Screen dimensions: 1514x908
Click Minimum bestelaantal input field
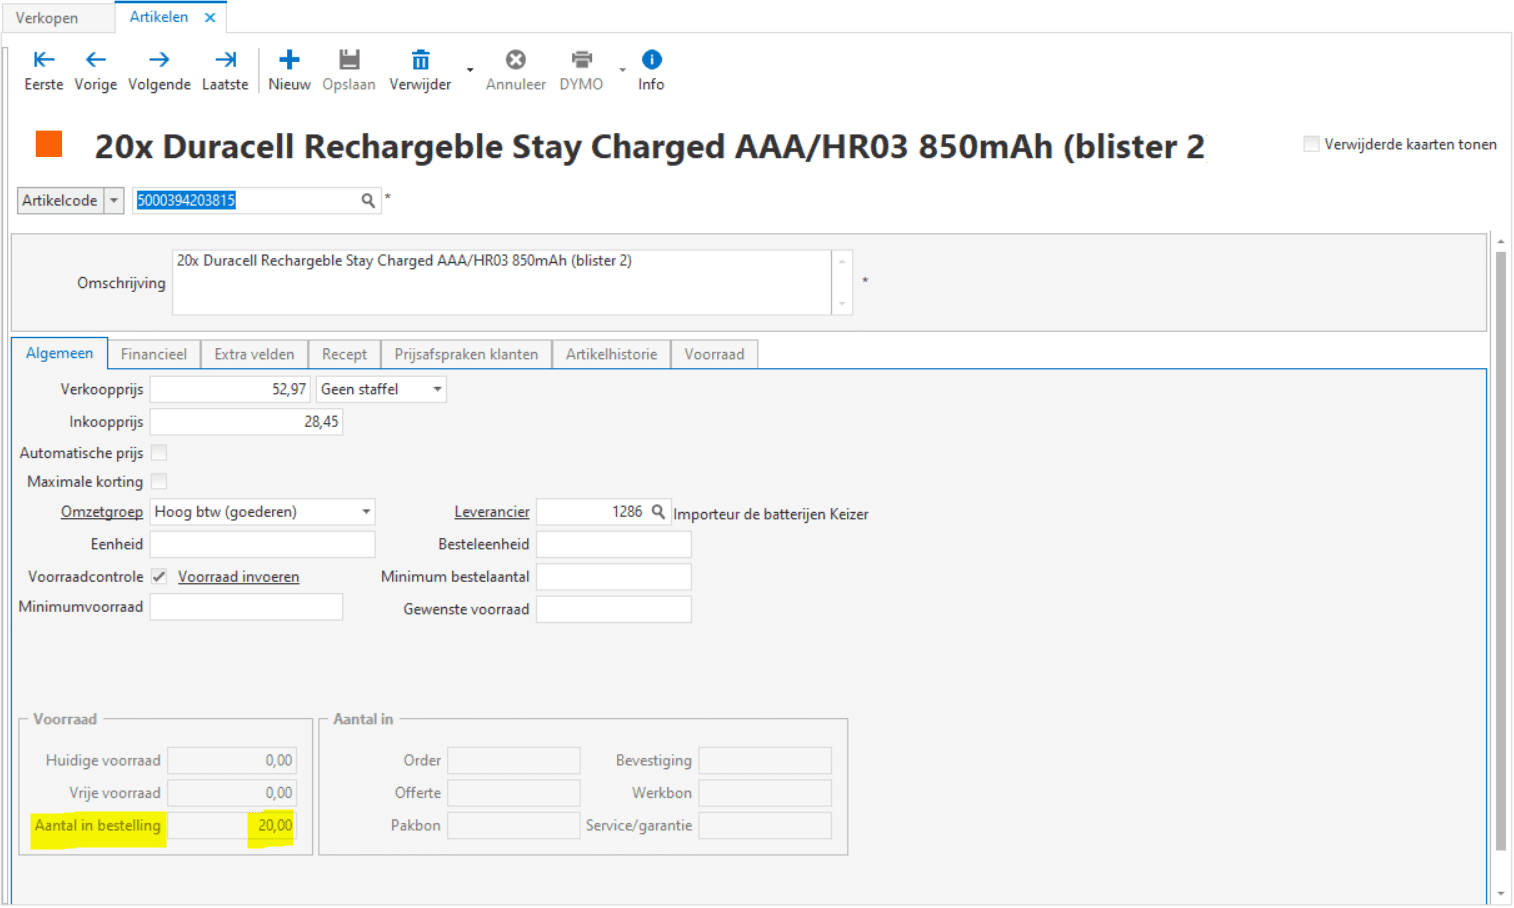[614, 577]
